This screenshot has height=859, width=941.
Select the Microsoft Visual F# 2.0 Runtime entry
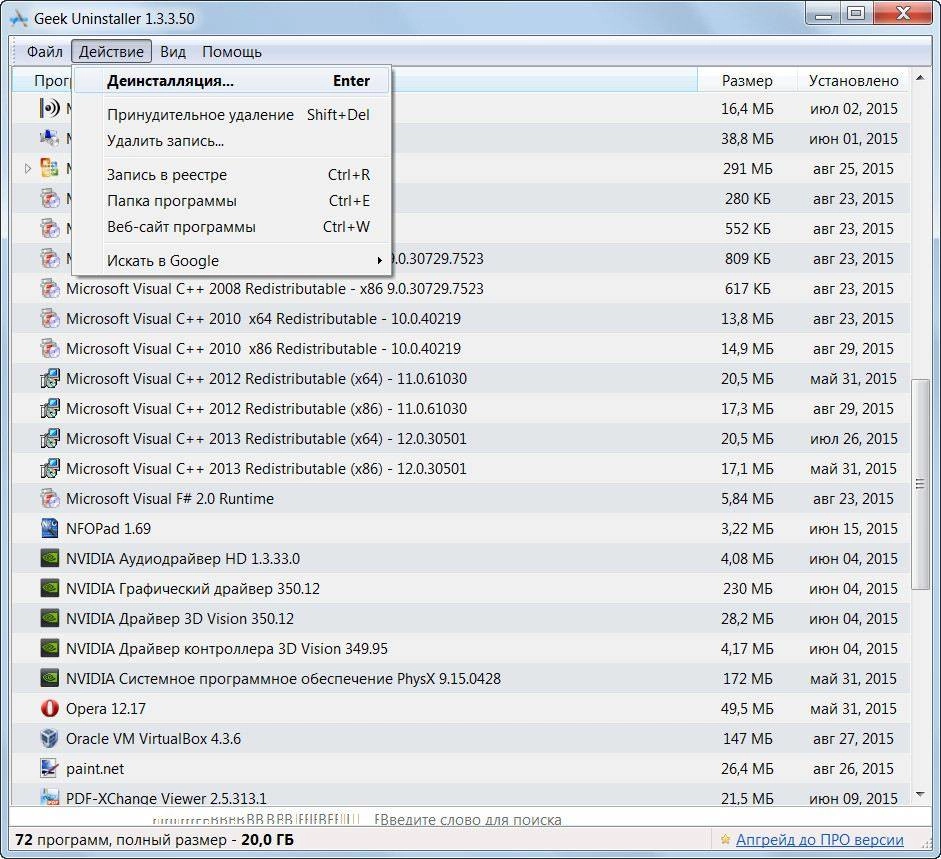point(461,499)
